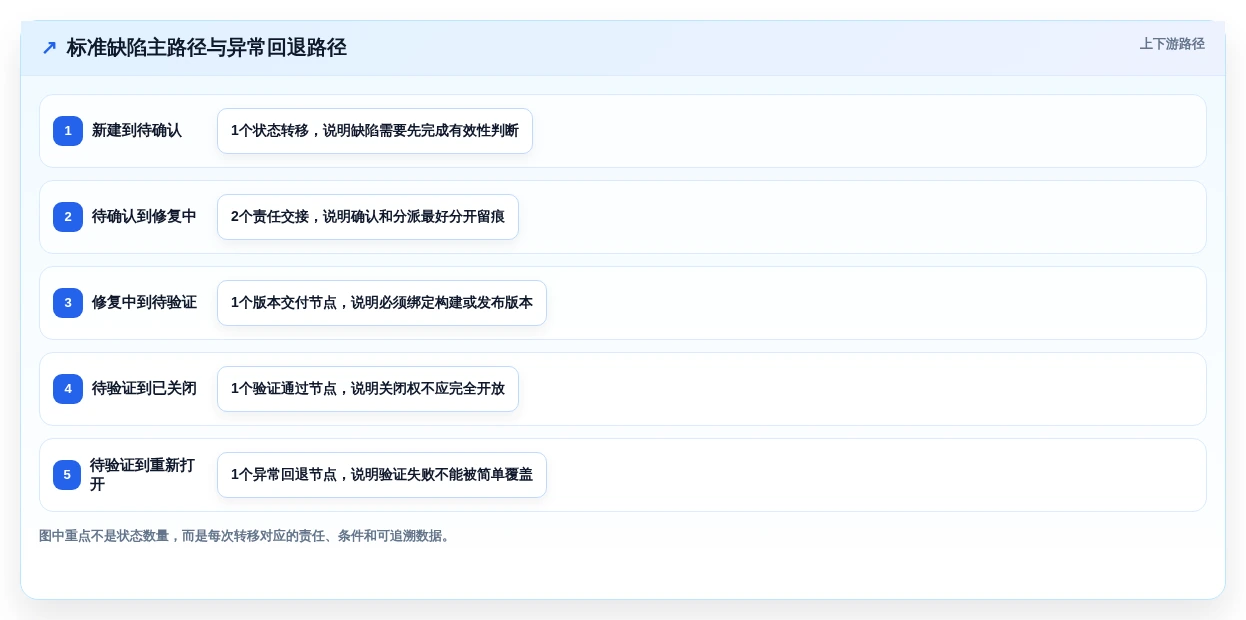
Task: Click the chip 1个版本交付节点，说明必须绑定构建或发布版本
Action: [382, 303]
